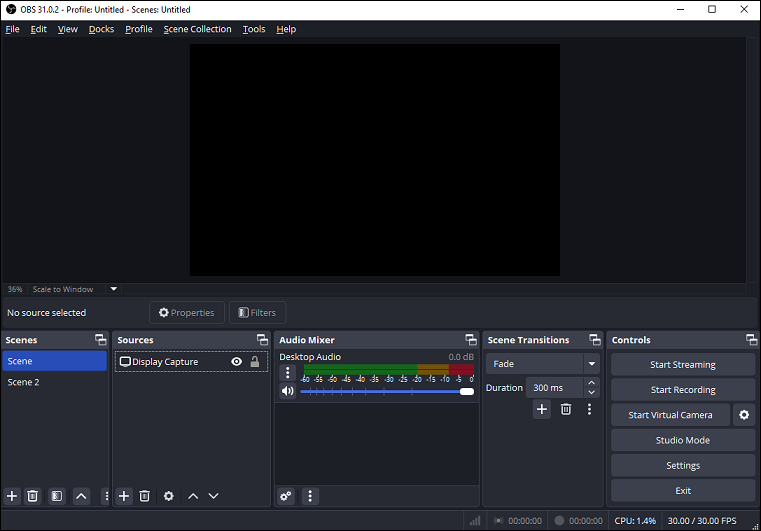This screenshot has width=761, height=531.
Task: Float the Audio Mixer dock popout icon
Action: (x=471, y=340)
